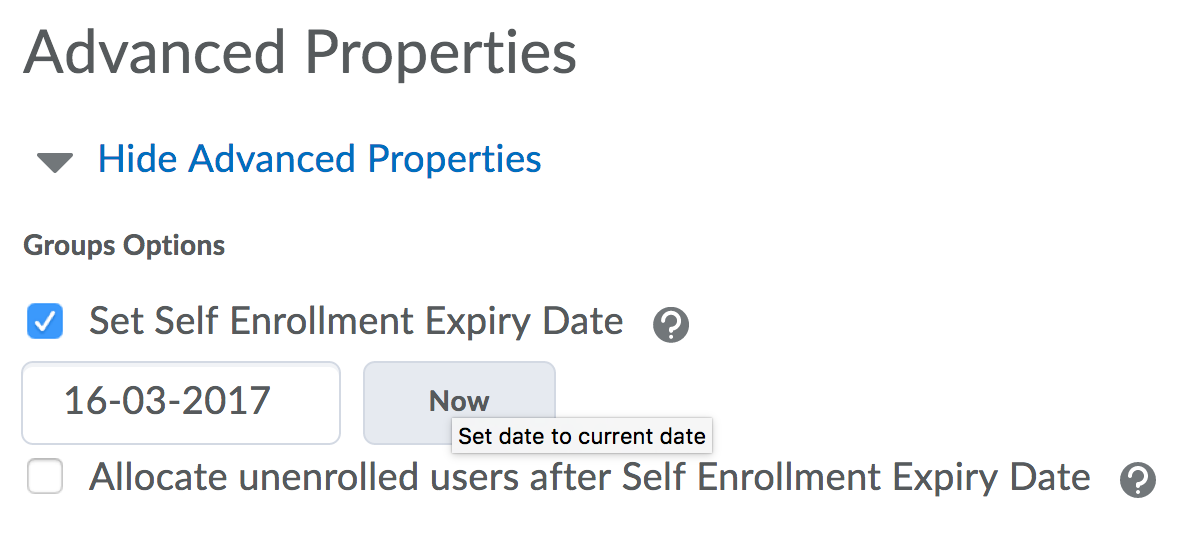
Task: Click the 16-03-2017 expiry date field
Action: [180, 402]
